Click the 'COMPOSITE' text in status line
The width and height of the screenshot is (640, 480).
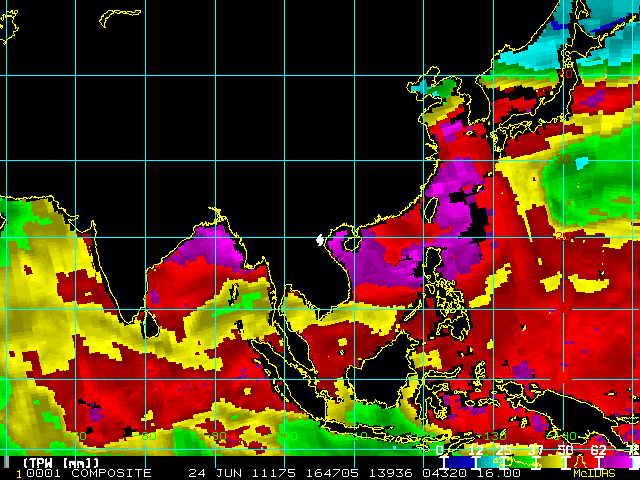coord(111,473)
